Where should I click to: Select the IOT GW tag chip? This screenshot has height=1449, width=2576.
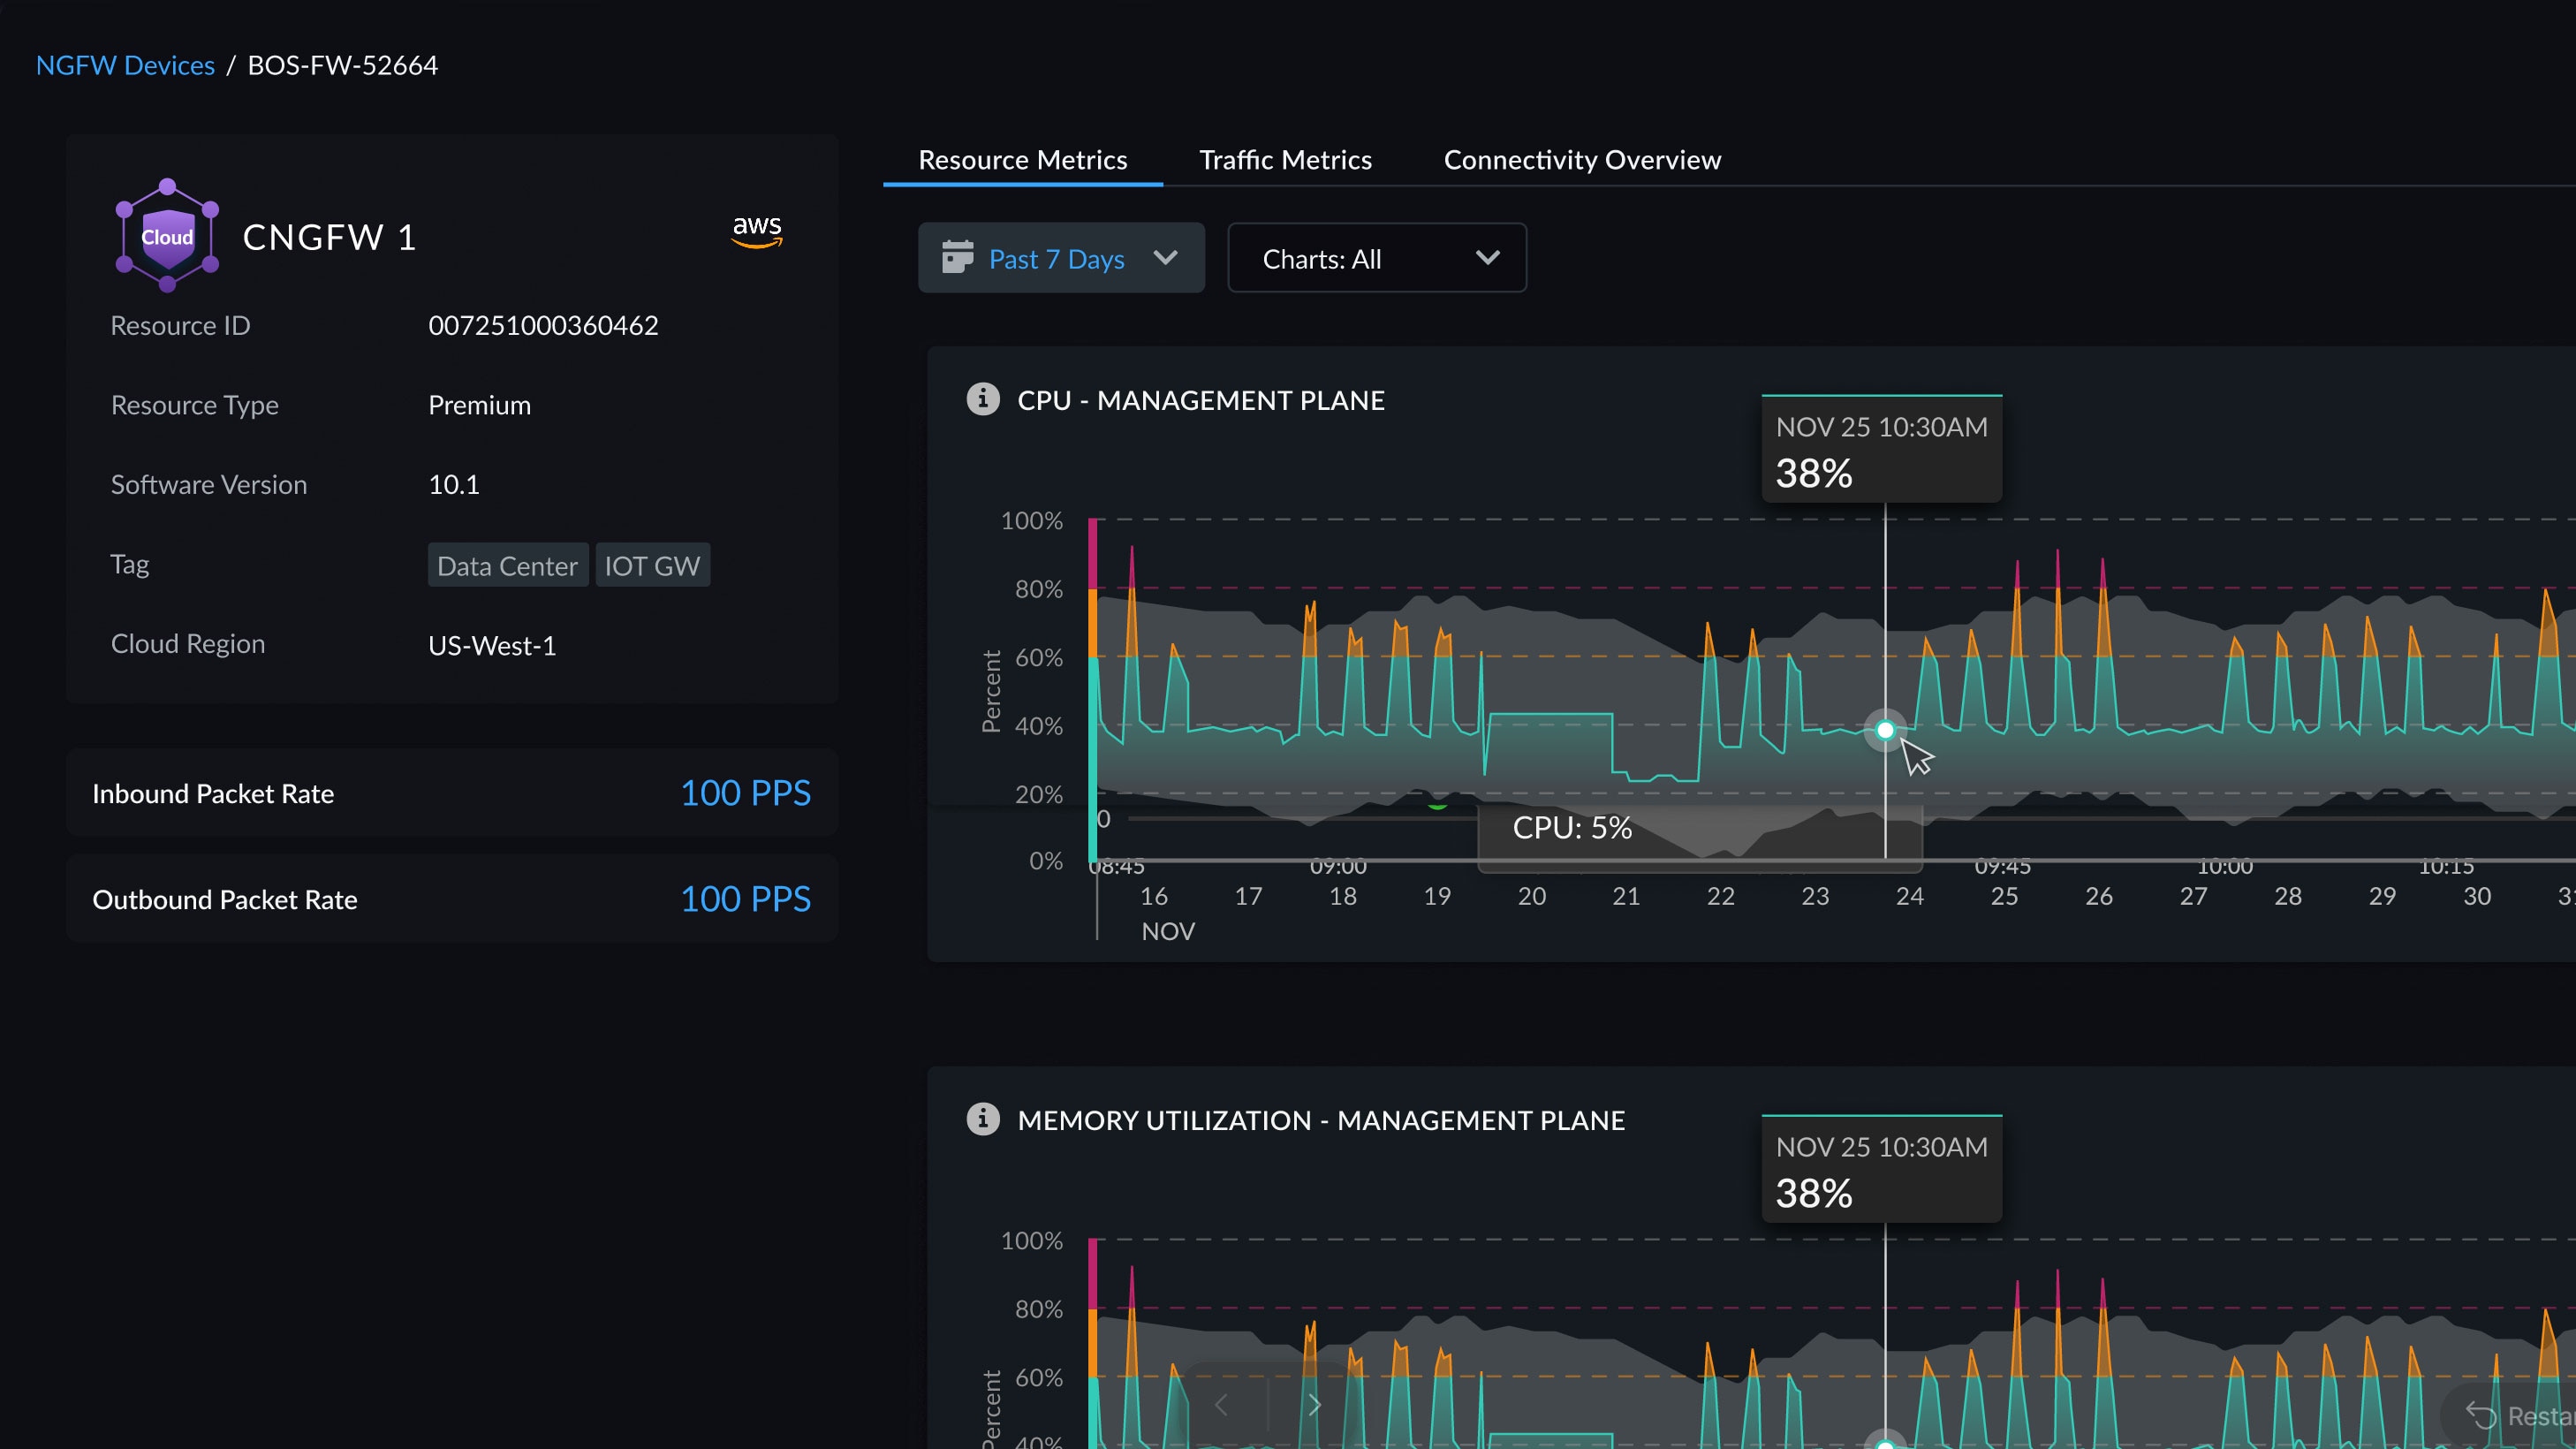pyautogui.click(x=652, y=565)
